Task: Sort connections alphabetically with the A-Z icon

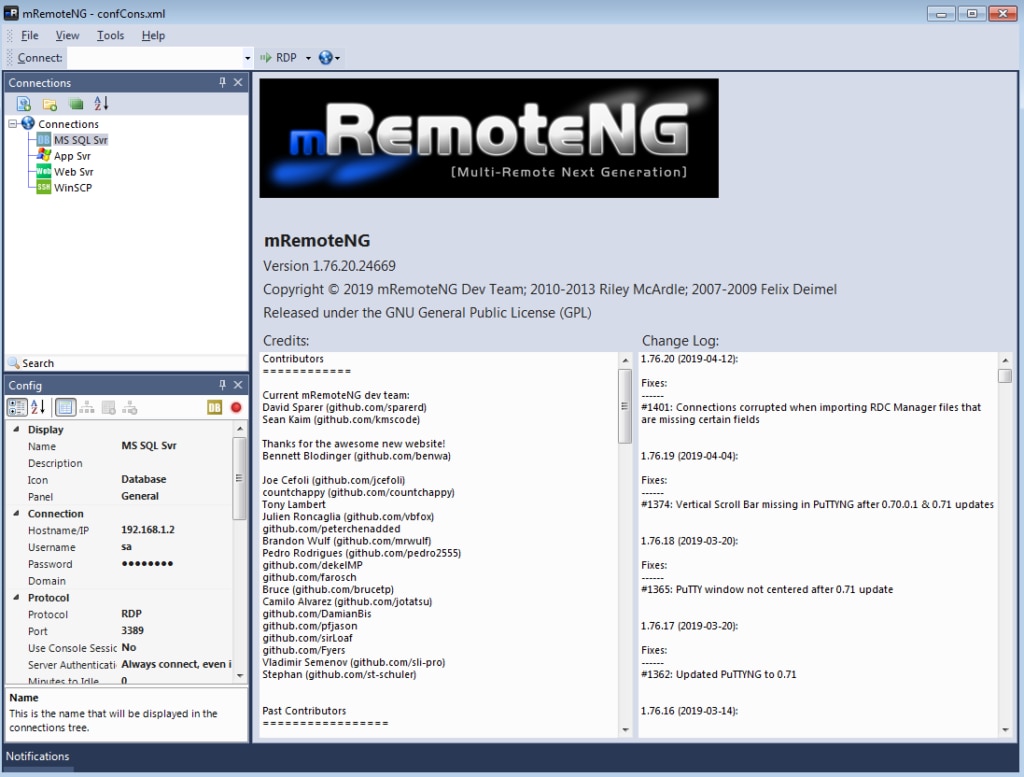Action: click(101, 103)
